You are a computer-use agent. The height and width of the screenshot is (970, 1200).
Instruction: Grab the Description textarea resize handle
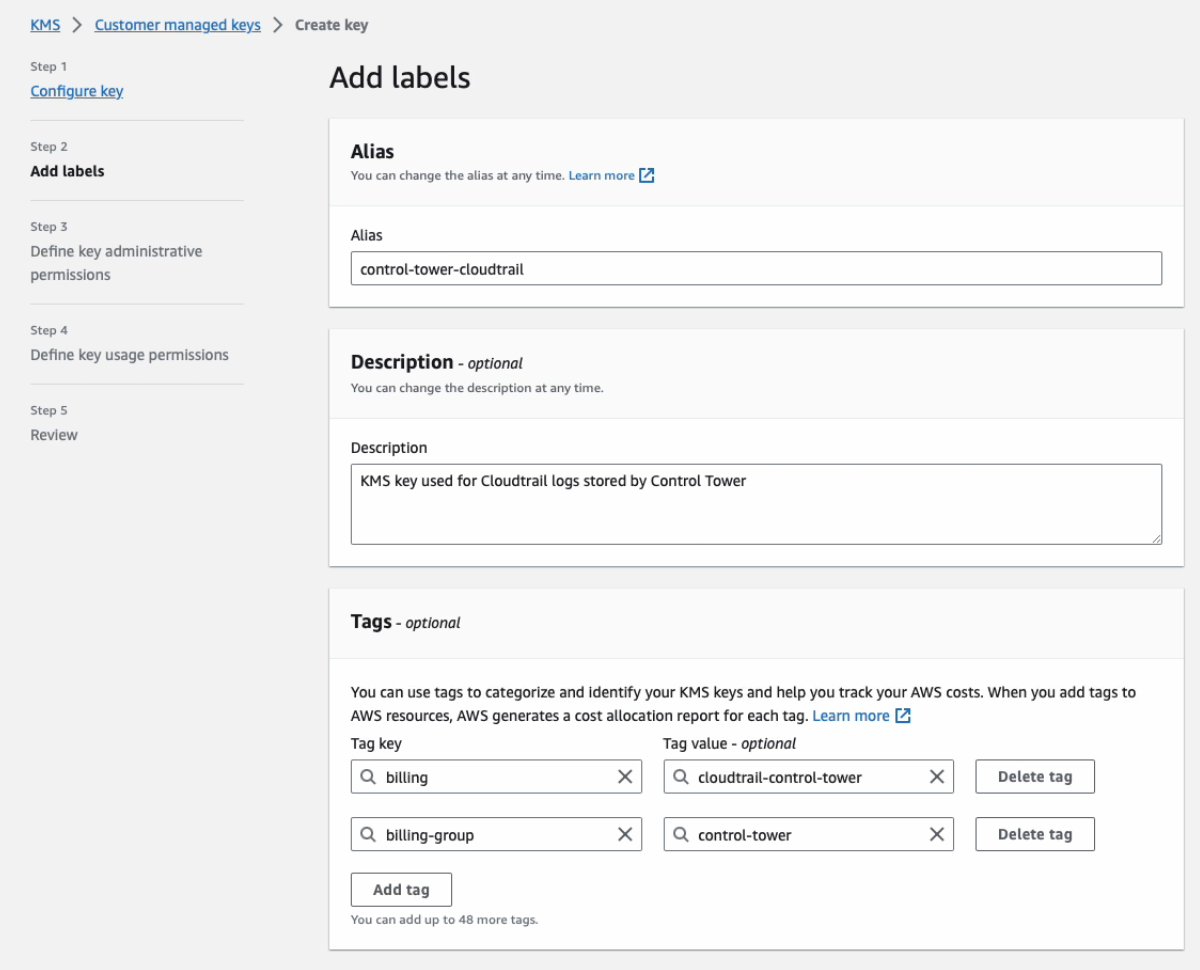tap(1155, 538)
